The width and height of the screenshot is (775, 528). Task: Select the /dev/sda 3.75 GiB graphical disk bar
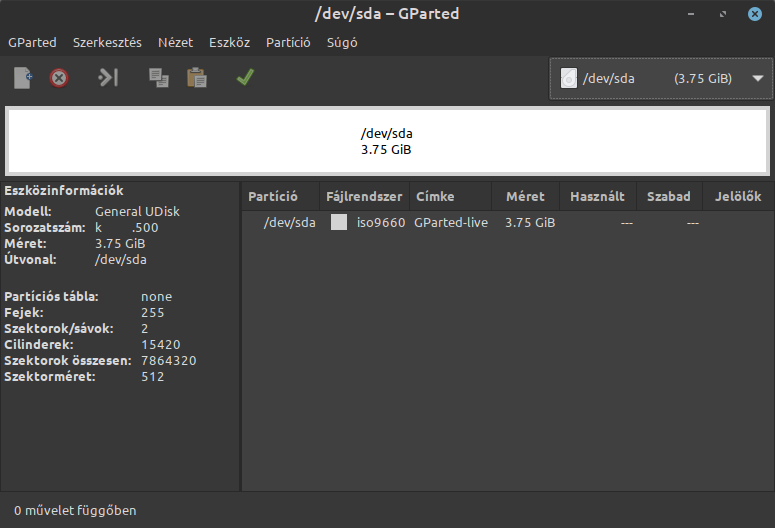click(387, 141)
